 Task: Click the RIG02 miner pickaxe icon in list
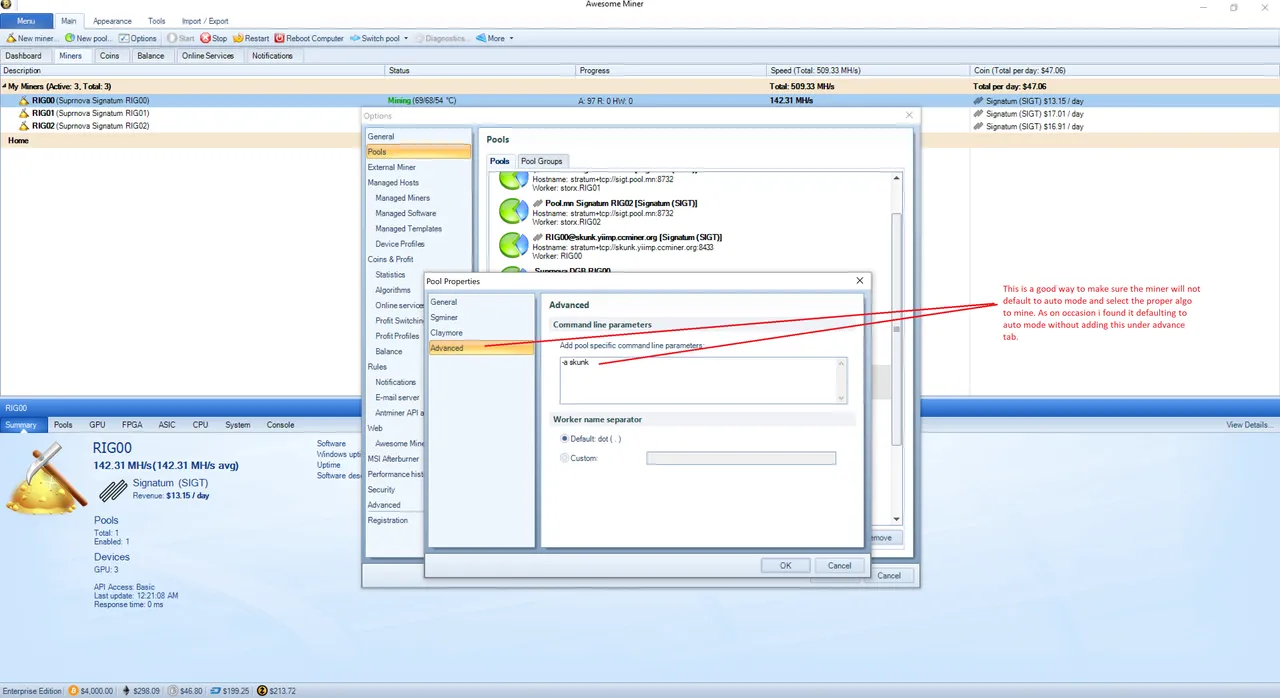pos(24,126)
